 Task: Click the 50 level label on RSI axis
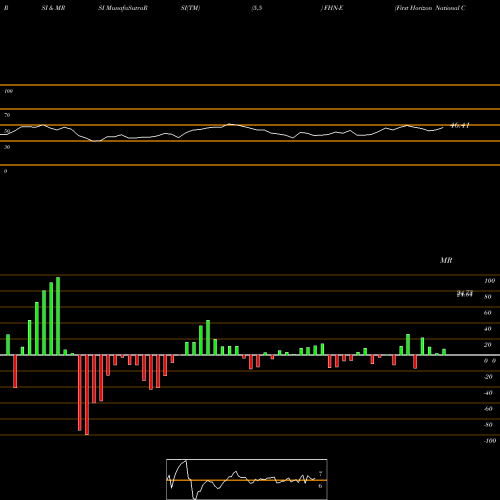click(x=7, y=131)
